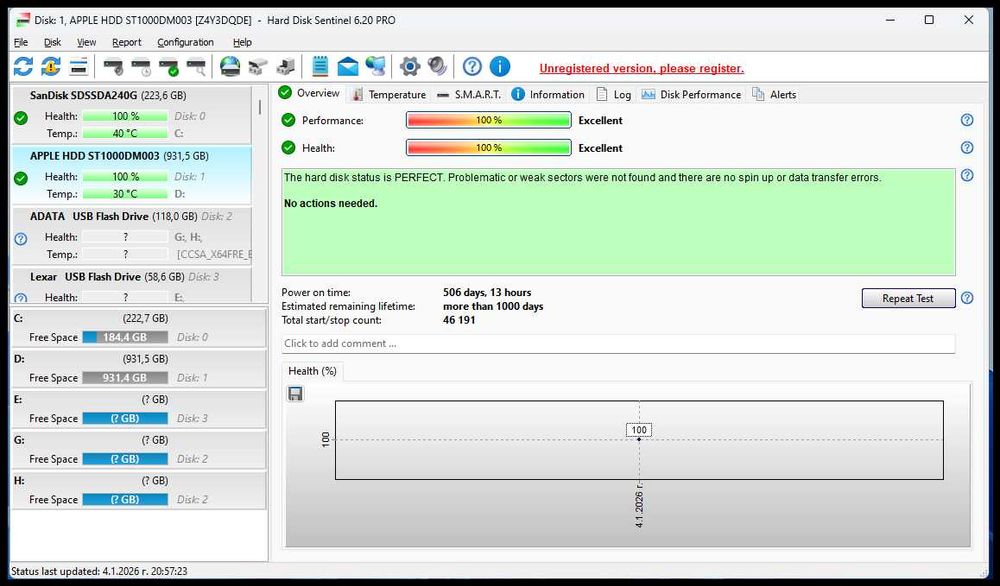Screen dimensions: 1000x586
Task: Click the G: partition free space bar
Action: pos(125,459)
